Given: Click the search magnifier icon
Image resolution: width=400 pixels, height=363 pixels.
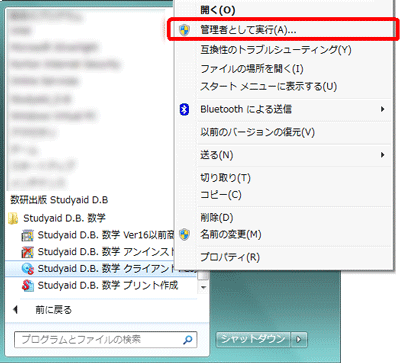Looking at the screenshot, I should pos(188,340).
